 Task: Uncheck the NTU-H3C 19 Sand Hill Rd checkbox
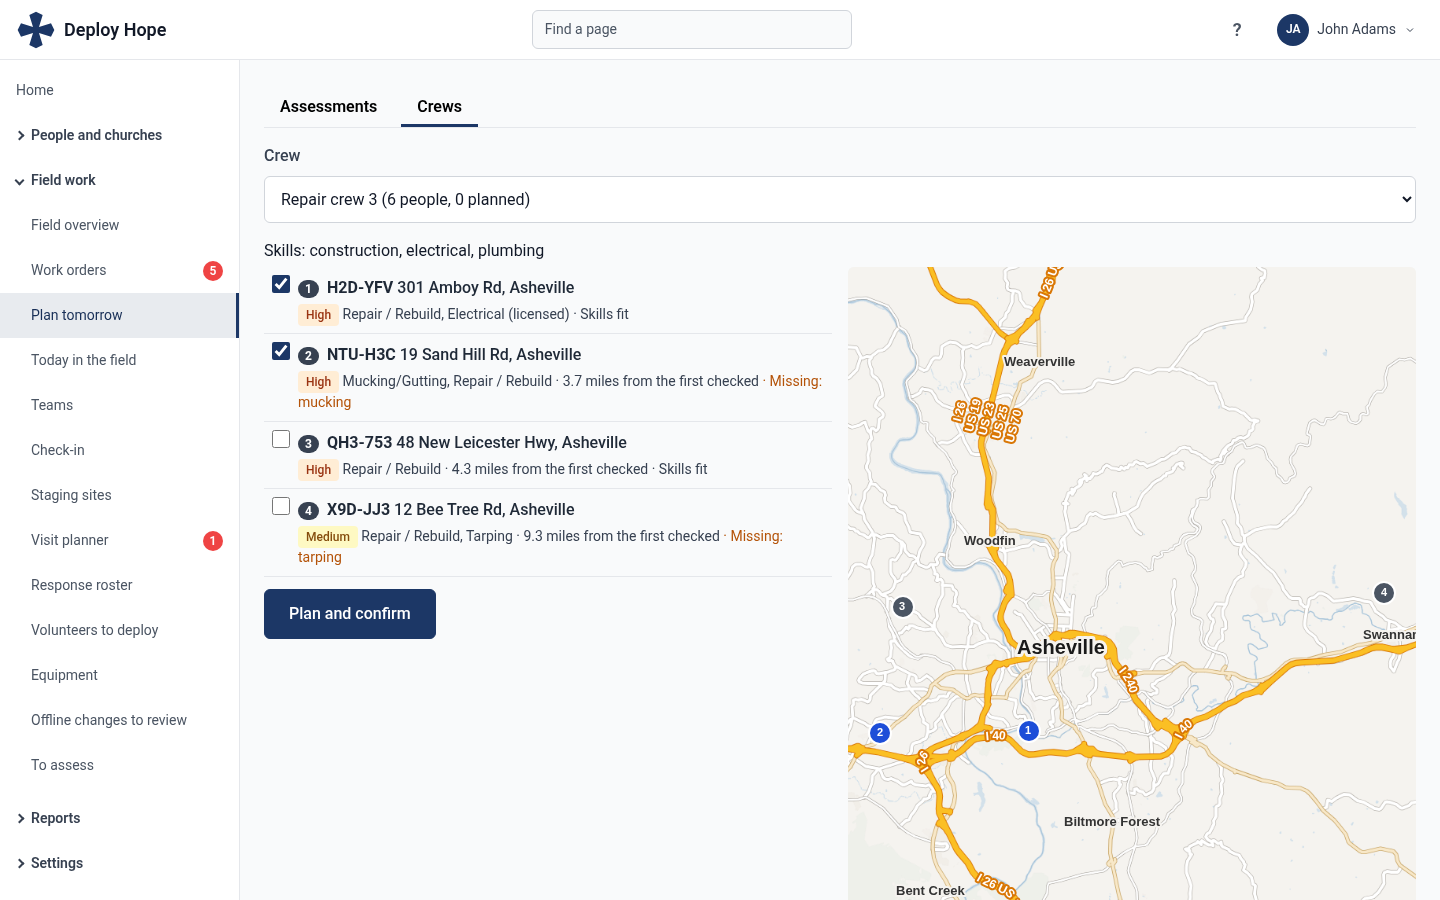coord(281,351)
